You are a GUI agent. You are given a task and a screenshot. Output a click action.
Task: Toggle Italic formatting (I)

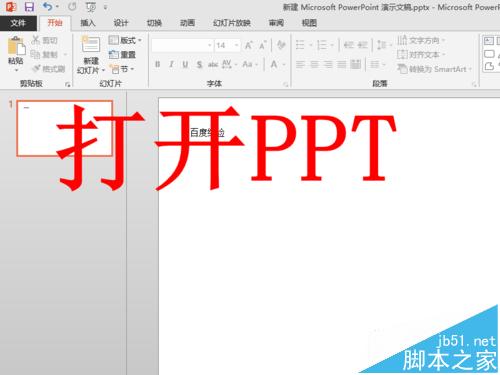pos(171,64)
